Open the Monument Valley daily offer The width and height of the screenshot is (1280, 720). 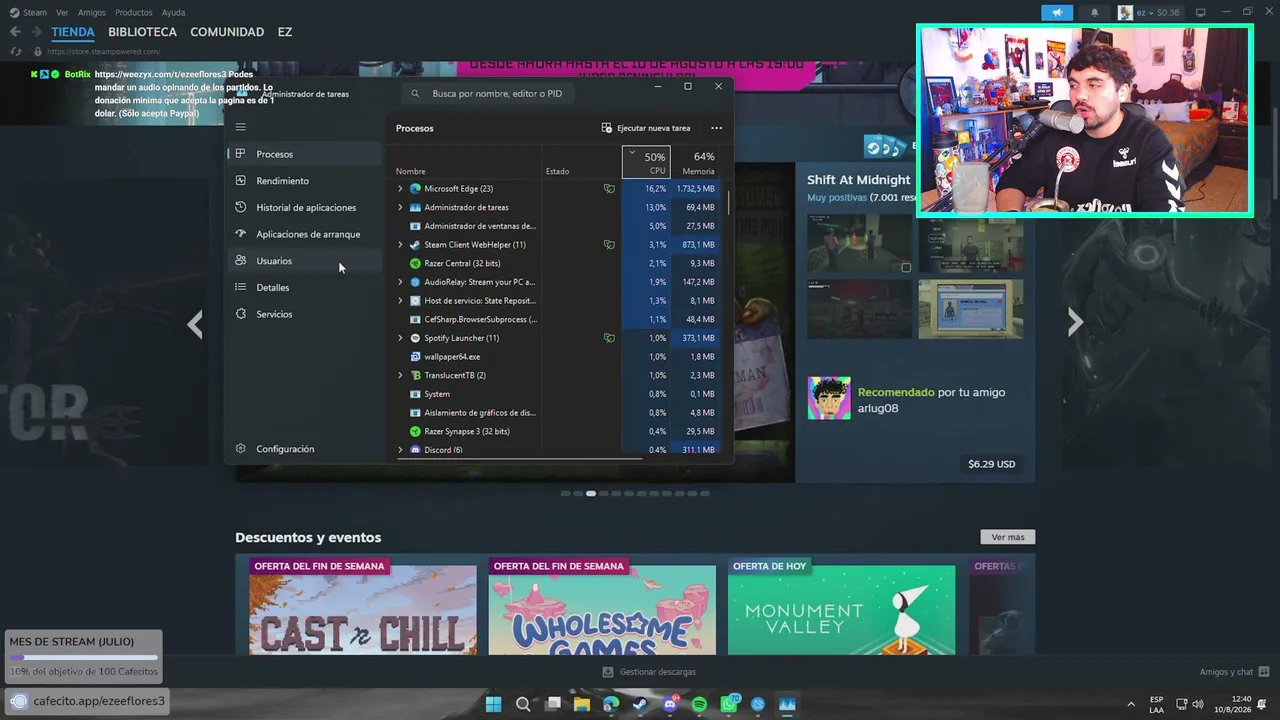[842, 607]
